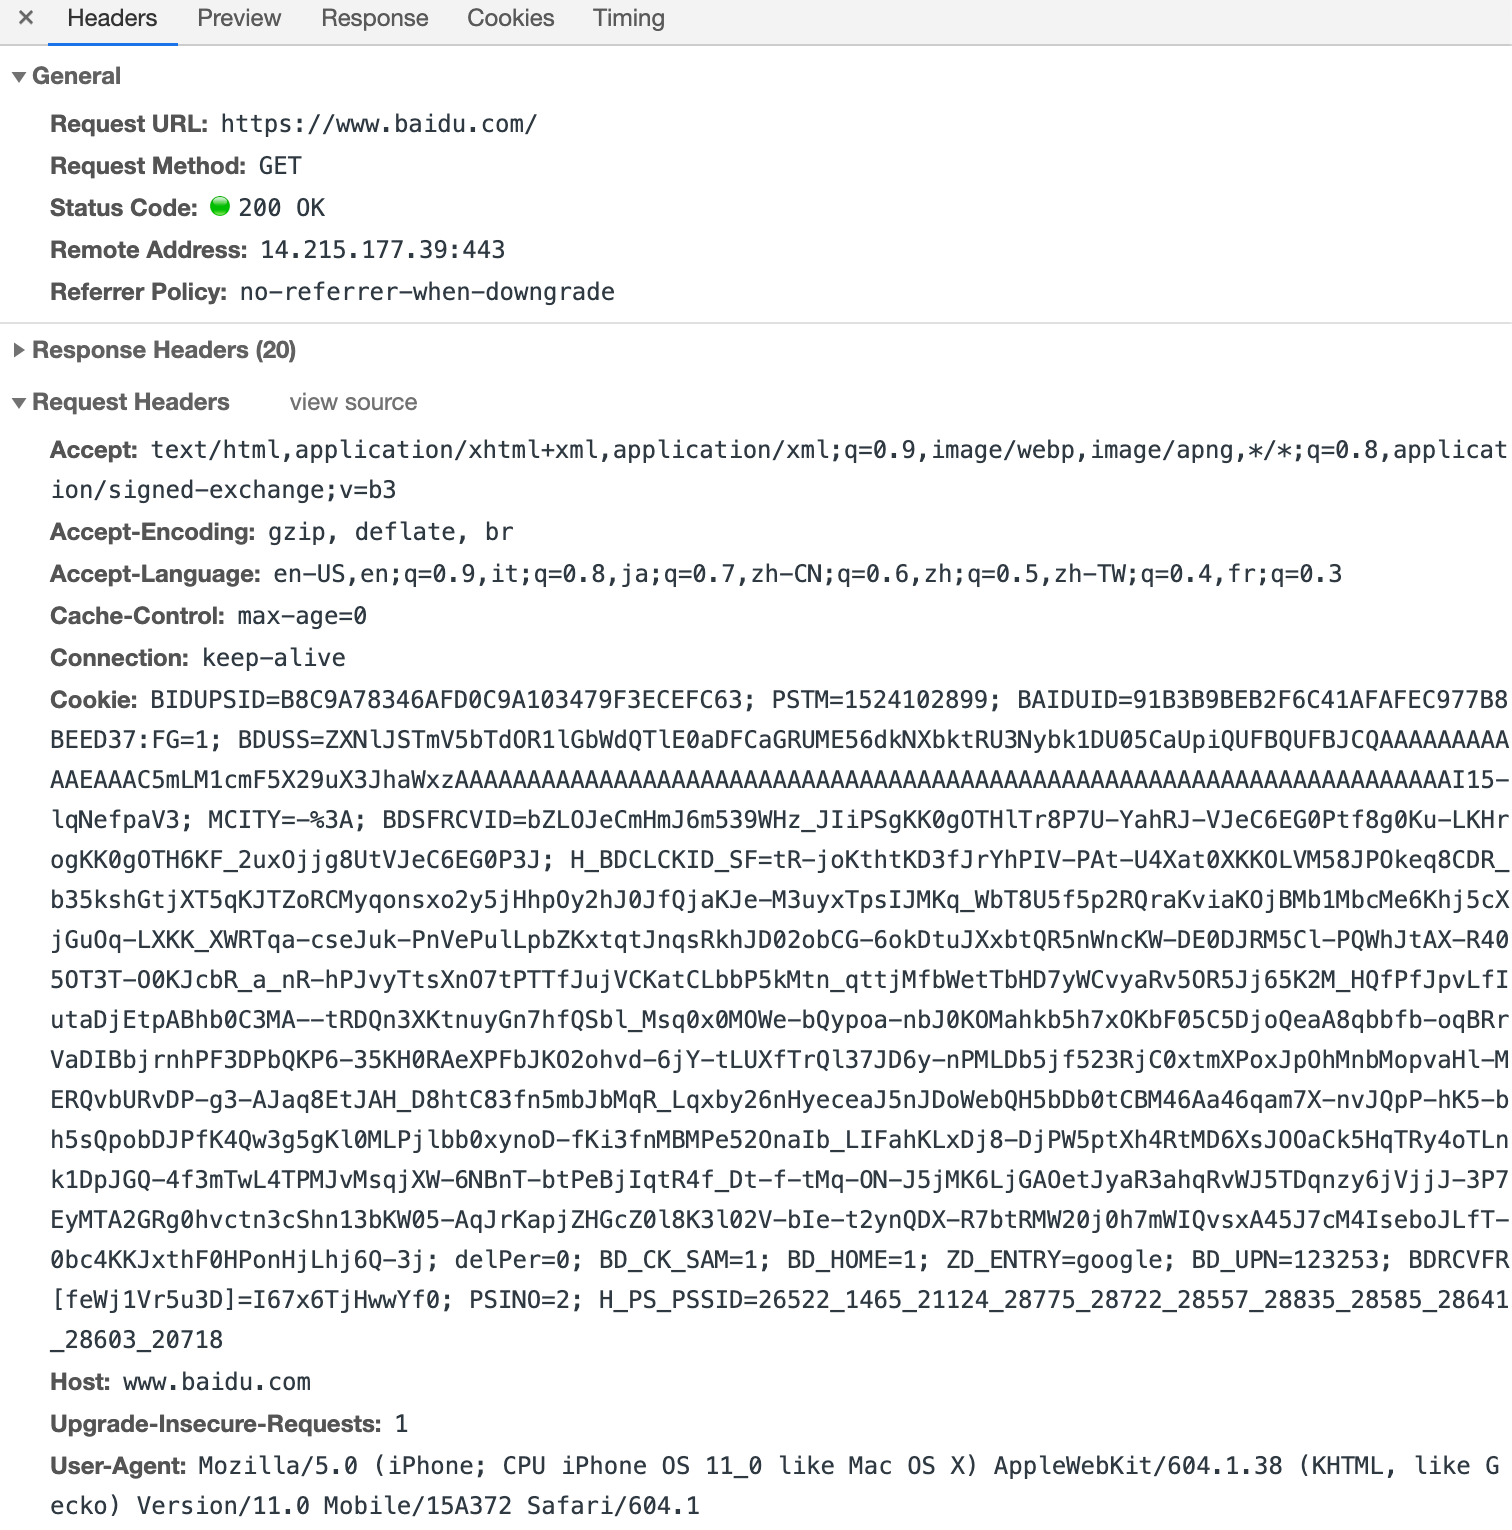Open the Response tab
Screen dimensions: 1512x1530
tap(374, 18)
